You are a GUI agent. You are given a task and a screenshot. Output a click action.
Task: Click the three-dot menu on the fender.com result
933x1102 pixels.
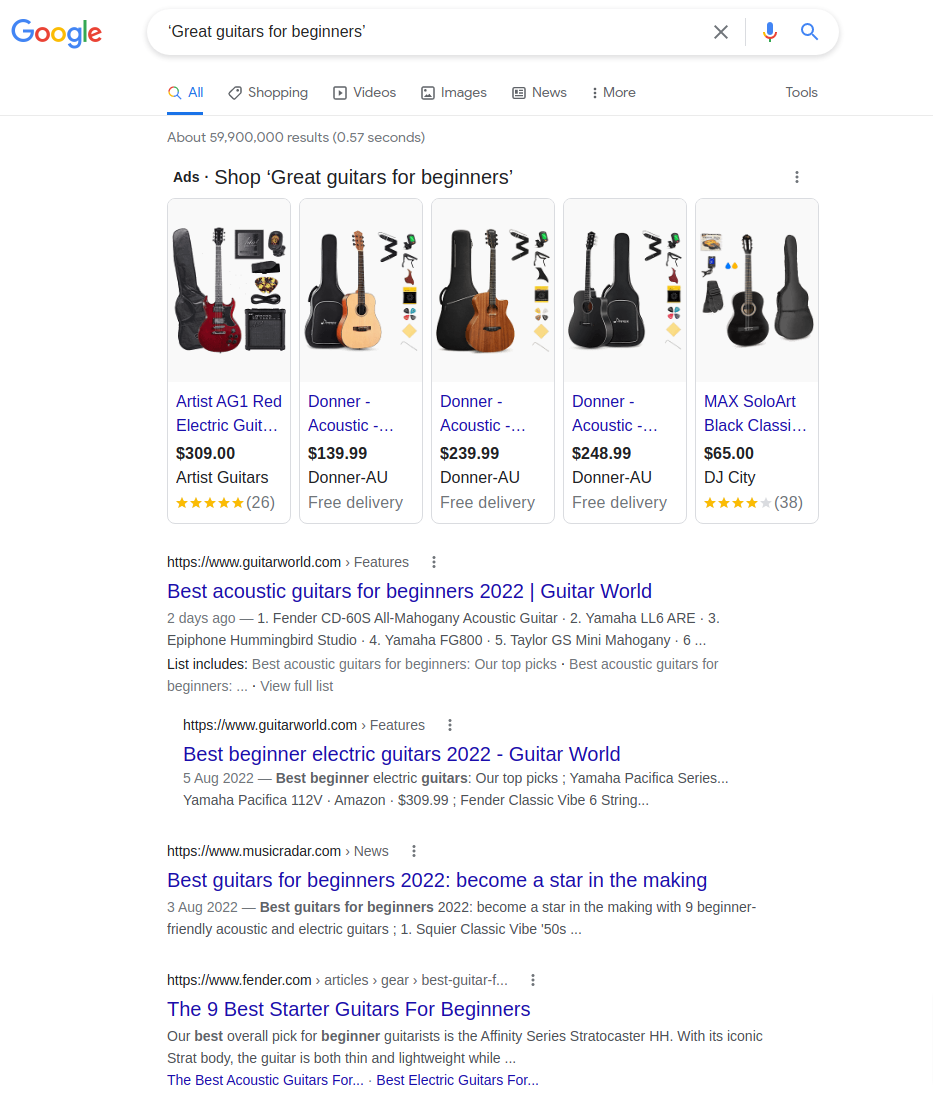tap(533, 980)
